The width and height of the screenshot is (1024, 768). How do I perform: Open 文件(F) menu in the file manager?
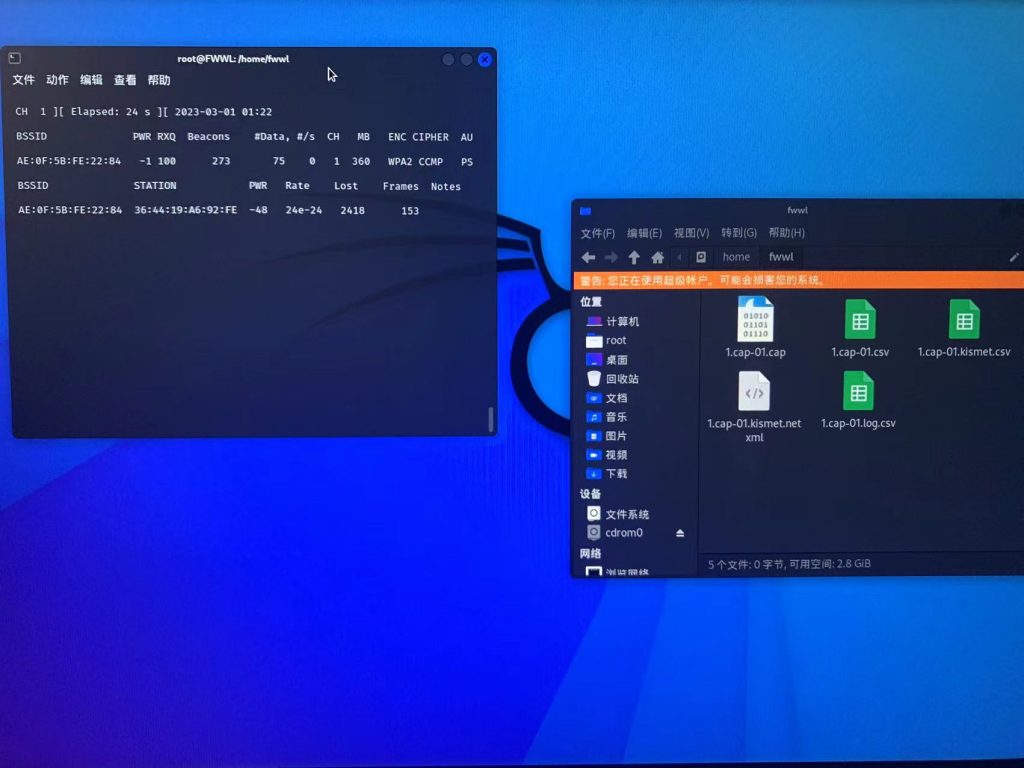point(598,233)
